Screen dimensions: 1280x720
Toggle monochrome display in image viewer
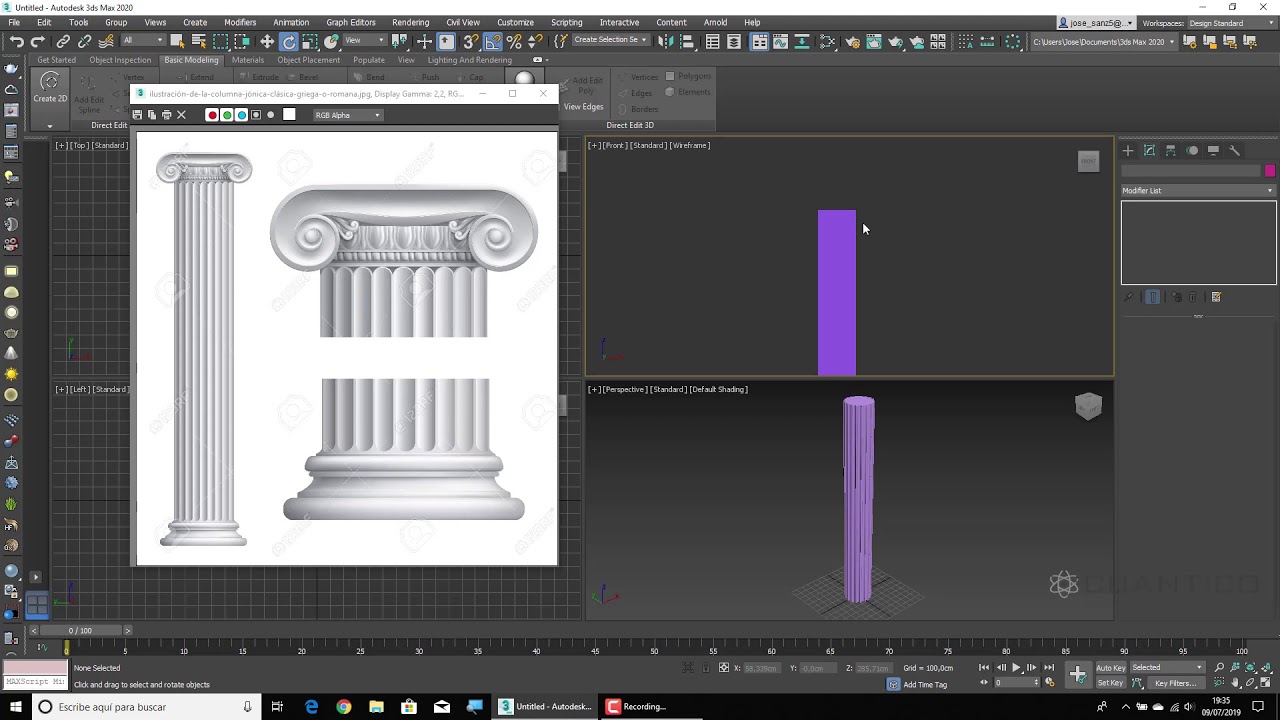pos(270,115)
